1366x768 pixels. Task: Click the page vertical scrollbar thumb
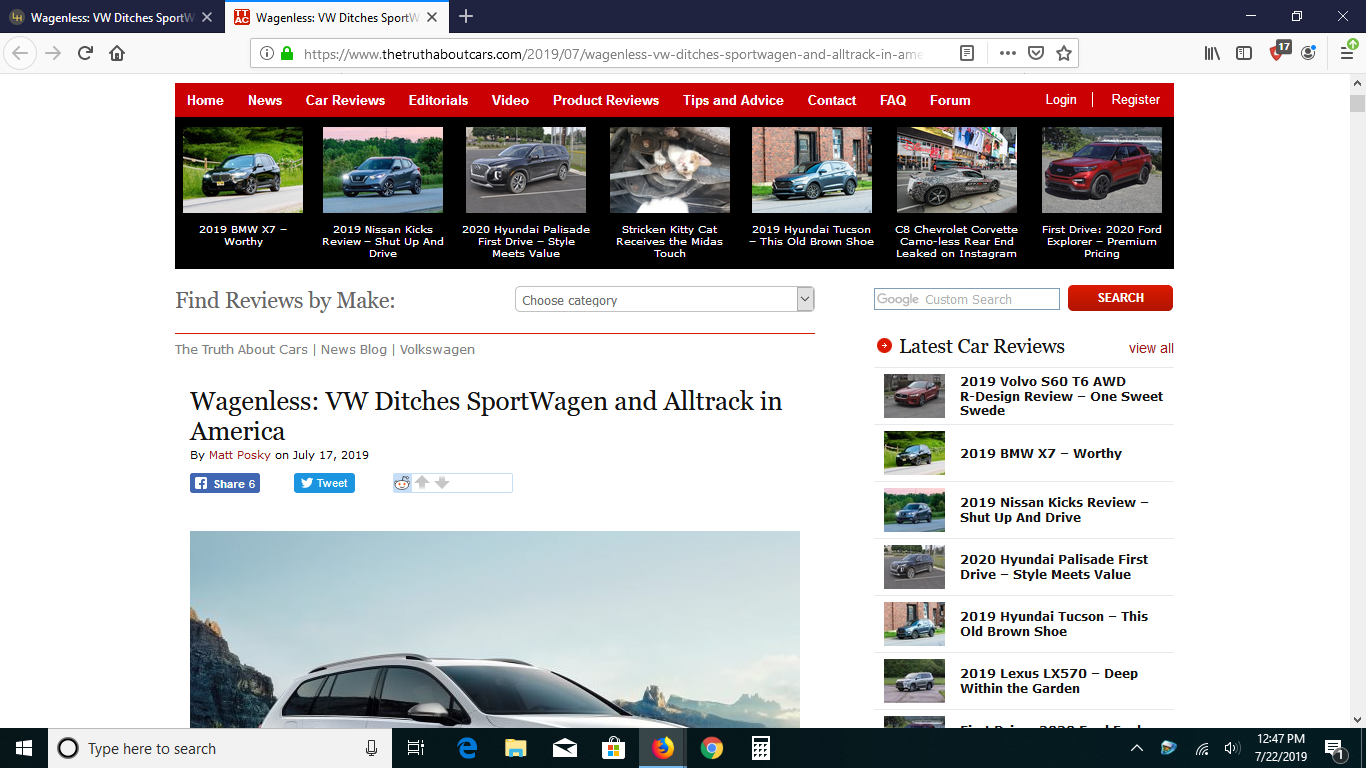1357,103
